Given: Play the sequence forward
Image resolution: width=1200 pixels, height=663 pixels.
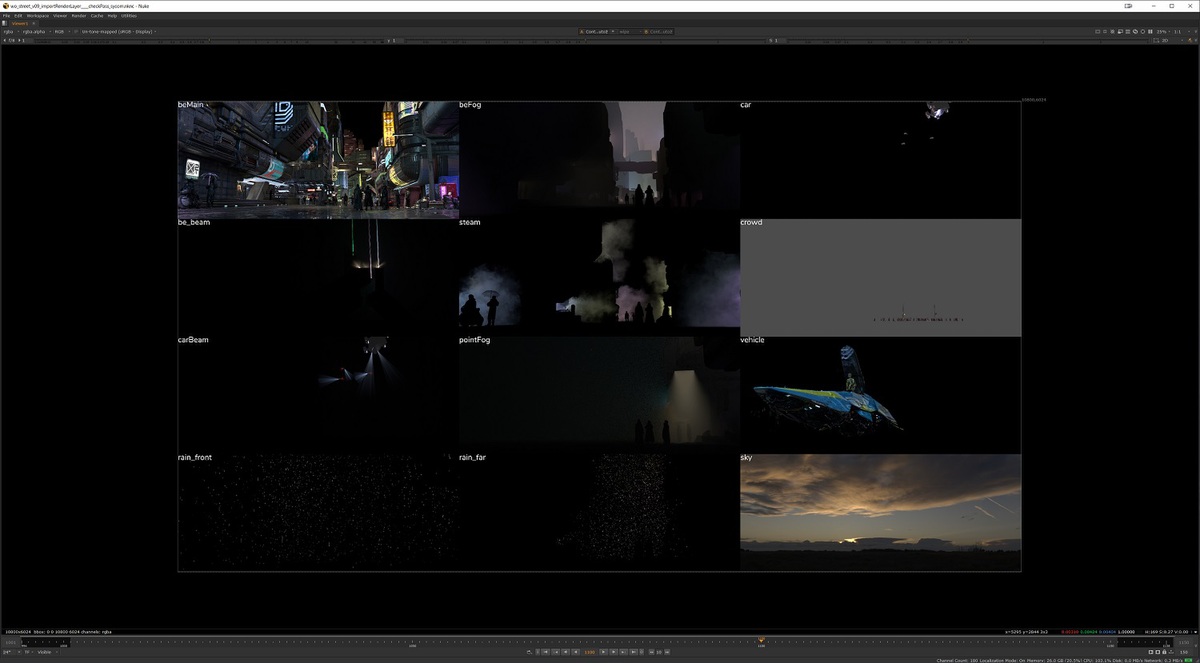Looking at the screenshot, I should 602,652.
